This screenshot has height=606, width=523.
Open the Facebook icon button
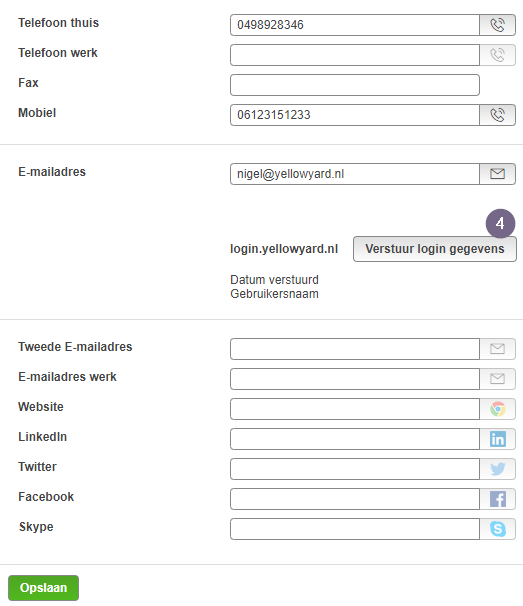coord(497,499)
